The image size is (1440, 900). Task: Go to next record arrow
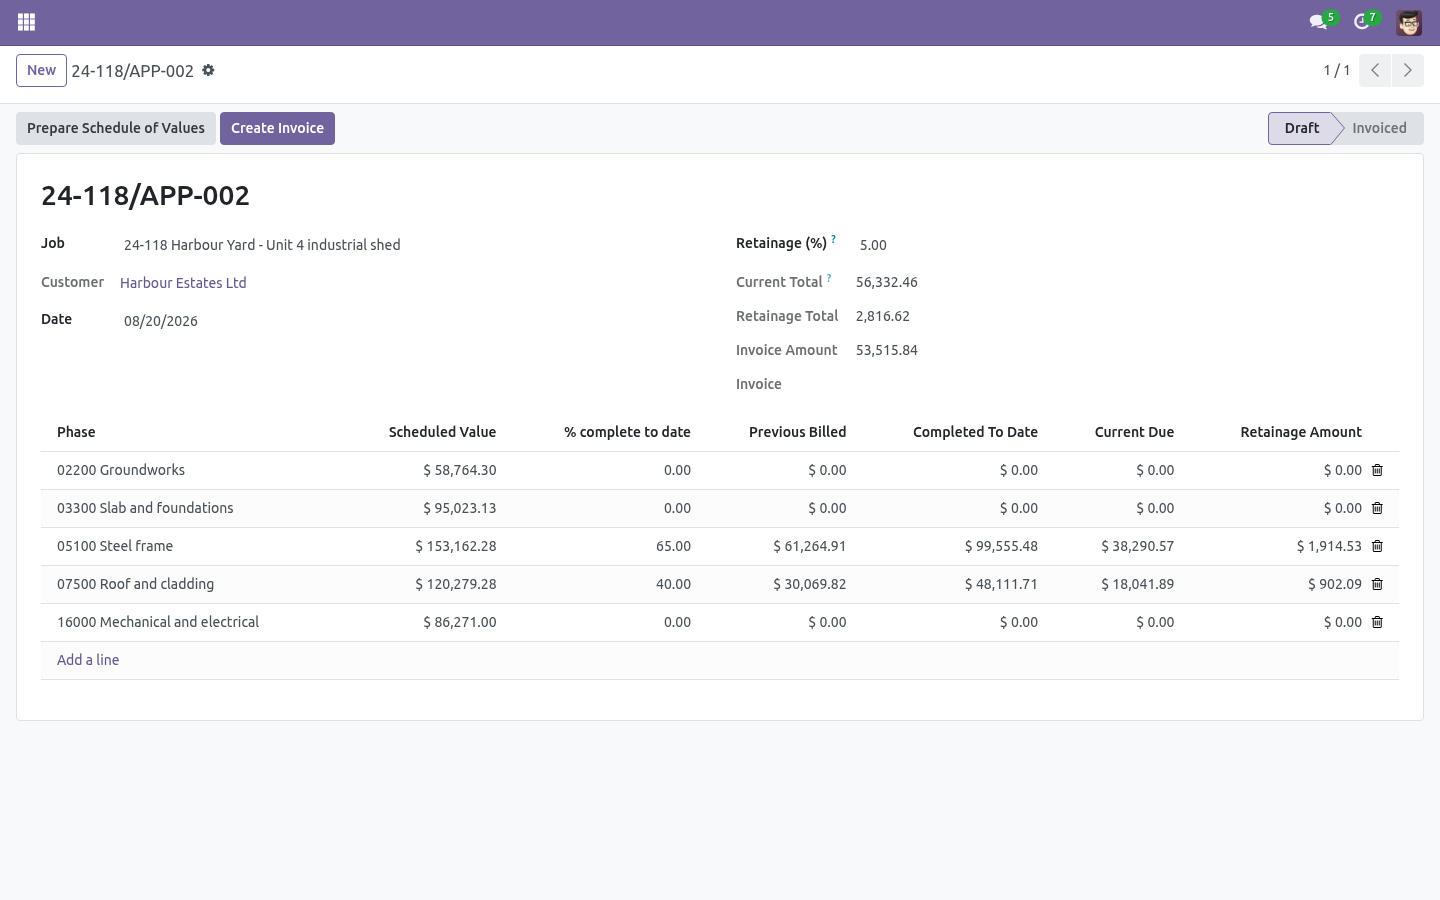1407,70
